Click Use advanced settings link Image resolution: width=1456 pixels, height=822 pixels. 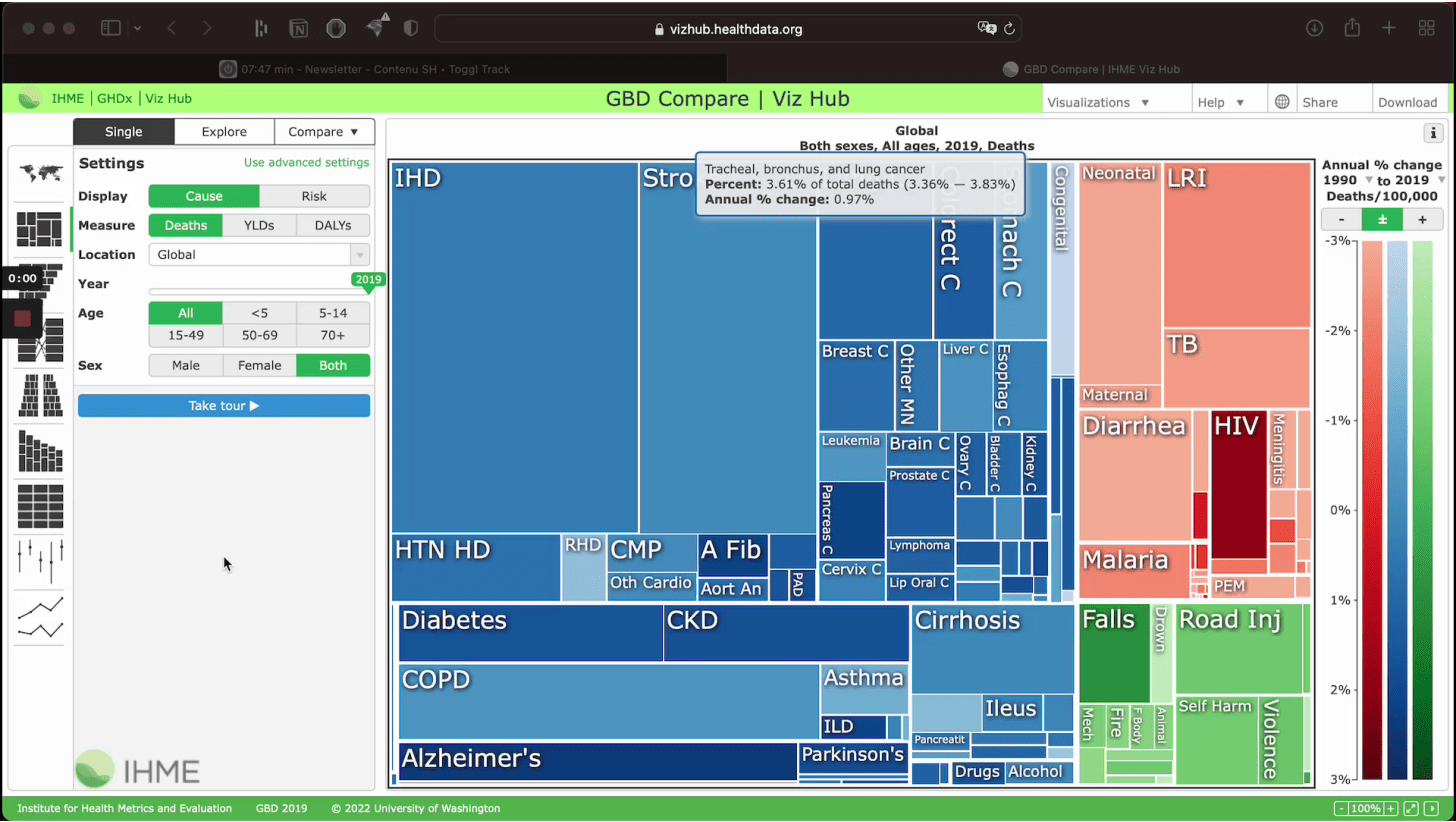point(306,162)
